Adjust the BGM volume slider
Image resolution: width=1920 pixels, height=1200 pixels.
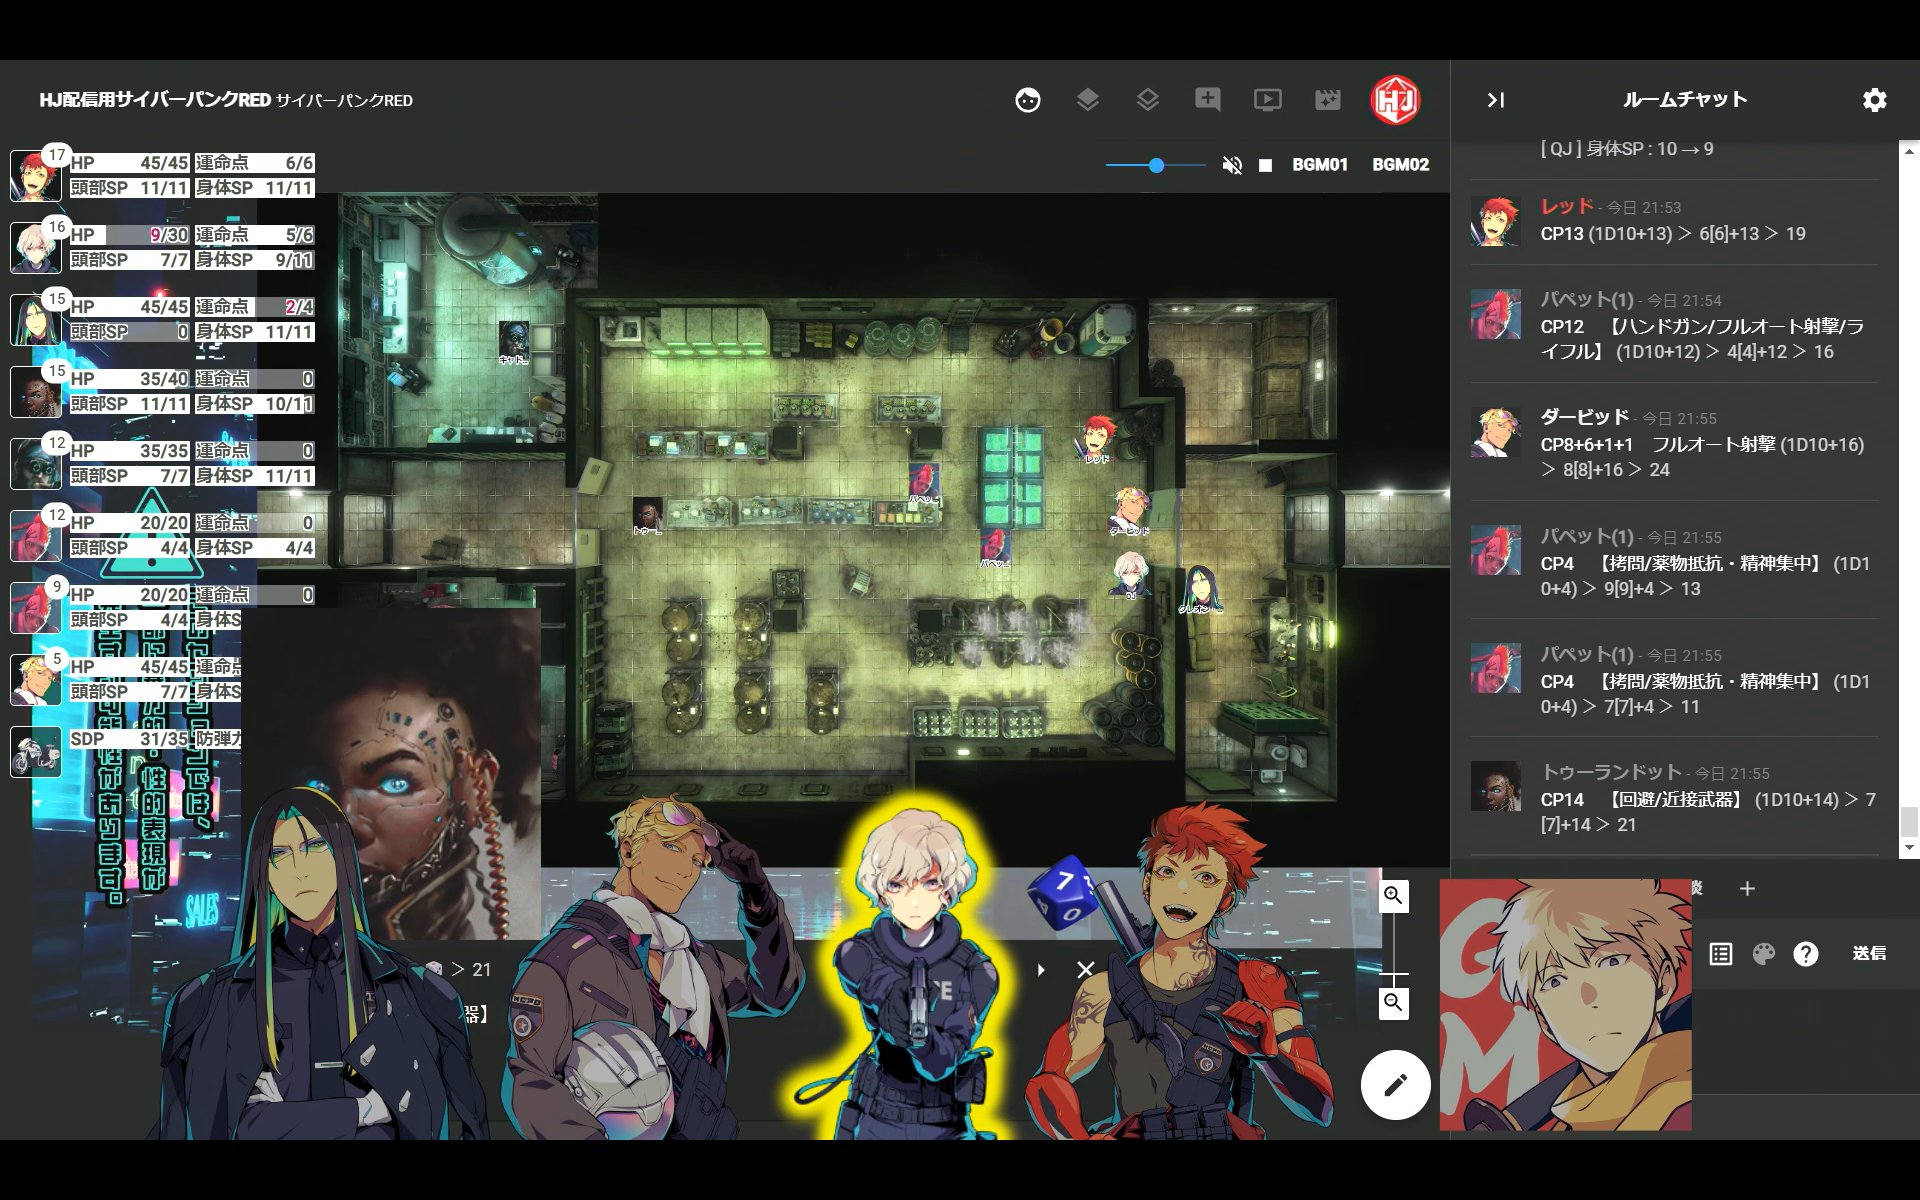1156,165
